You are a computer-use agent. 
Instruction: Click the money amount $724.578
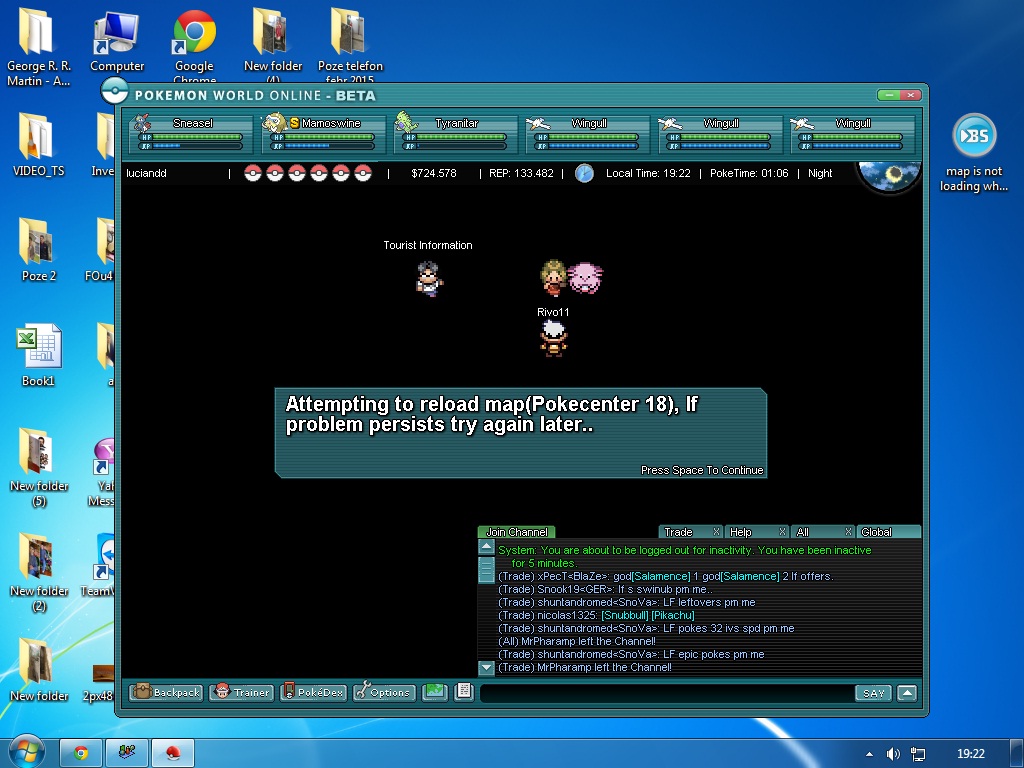point(434,173)
